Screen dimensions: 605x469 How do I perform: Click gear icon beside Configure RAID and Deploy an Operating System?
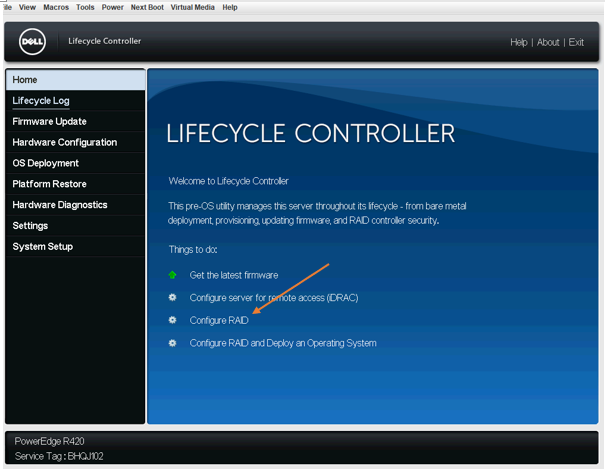(x=172, y=343)
